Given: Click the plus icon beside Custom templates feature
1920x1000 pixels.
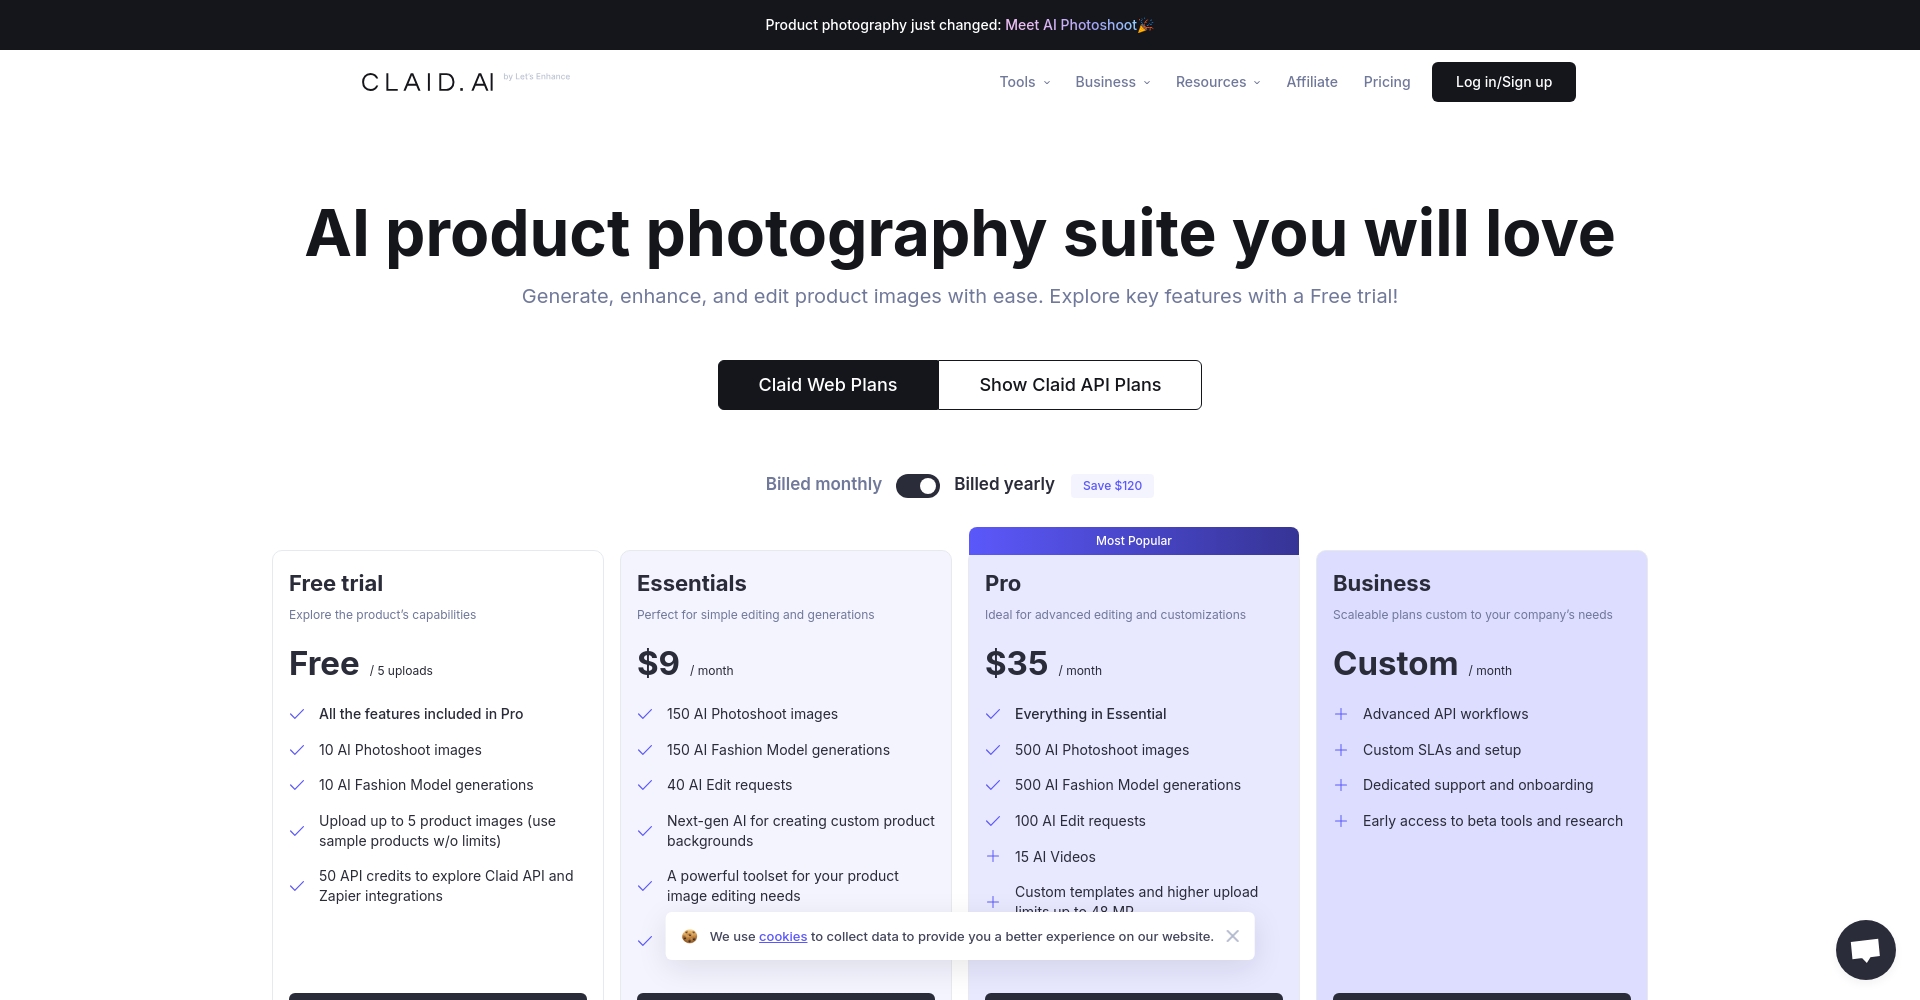Looking at the screenshot, I should pyautogui.click(x=993, y=901).
